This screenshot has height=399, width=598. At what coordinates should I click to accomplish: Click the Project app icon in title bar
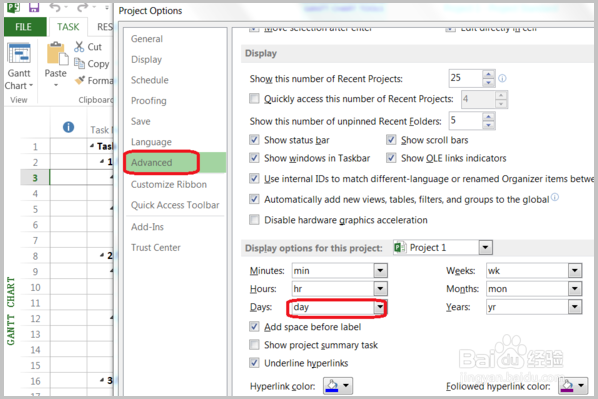coord(14,7)
